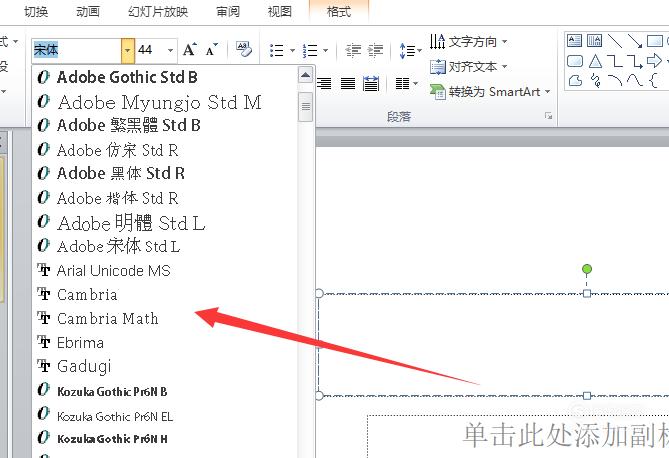669x458 pixels.
Task: Select the Curve shape tool
Action: click(x=634, y=80)
